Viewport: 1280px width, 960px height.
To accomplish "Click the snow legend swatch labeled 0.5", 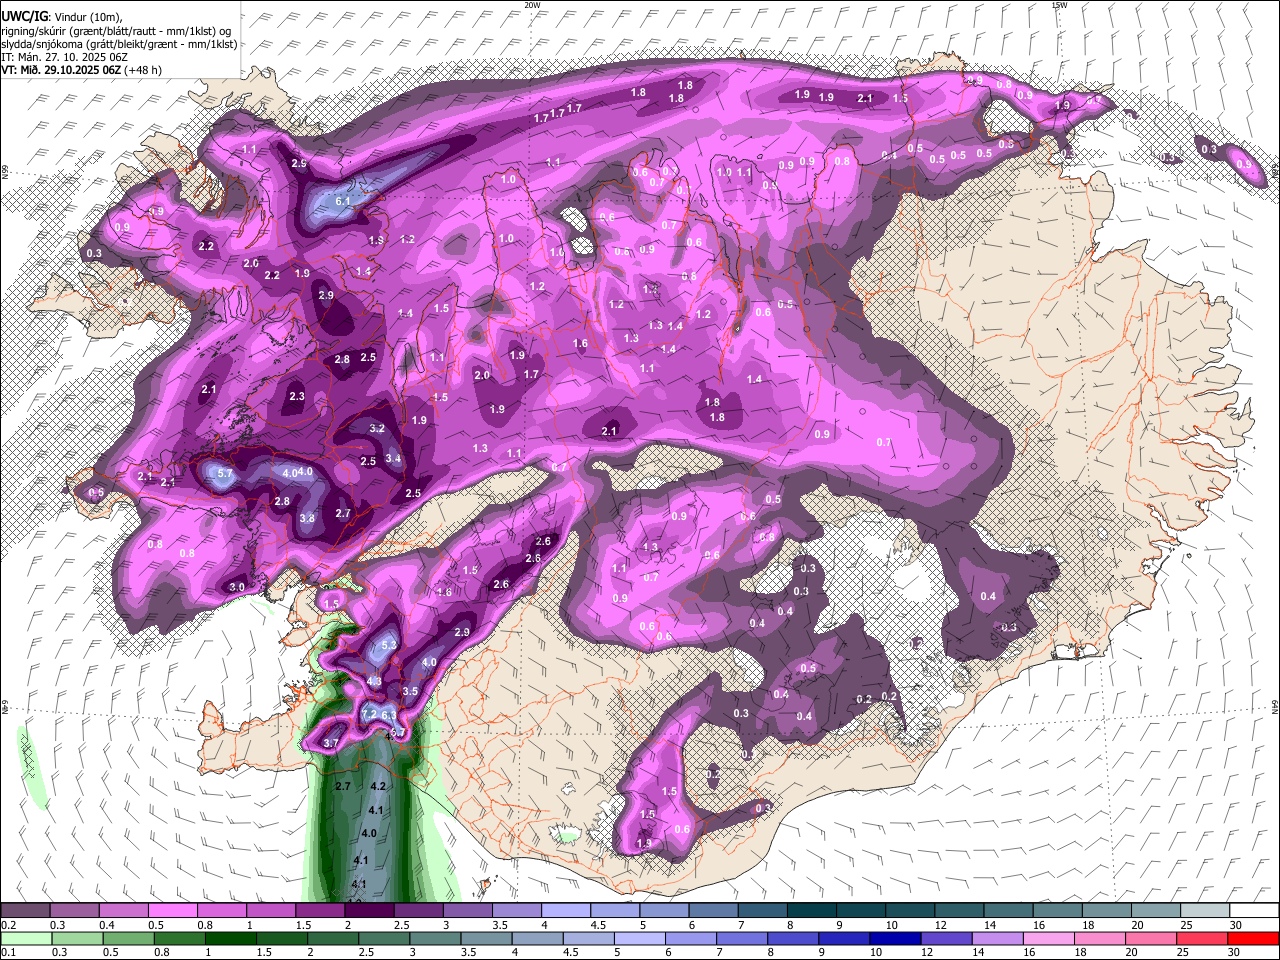I will coord(173,911).
